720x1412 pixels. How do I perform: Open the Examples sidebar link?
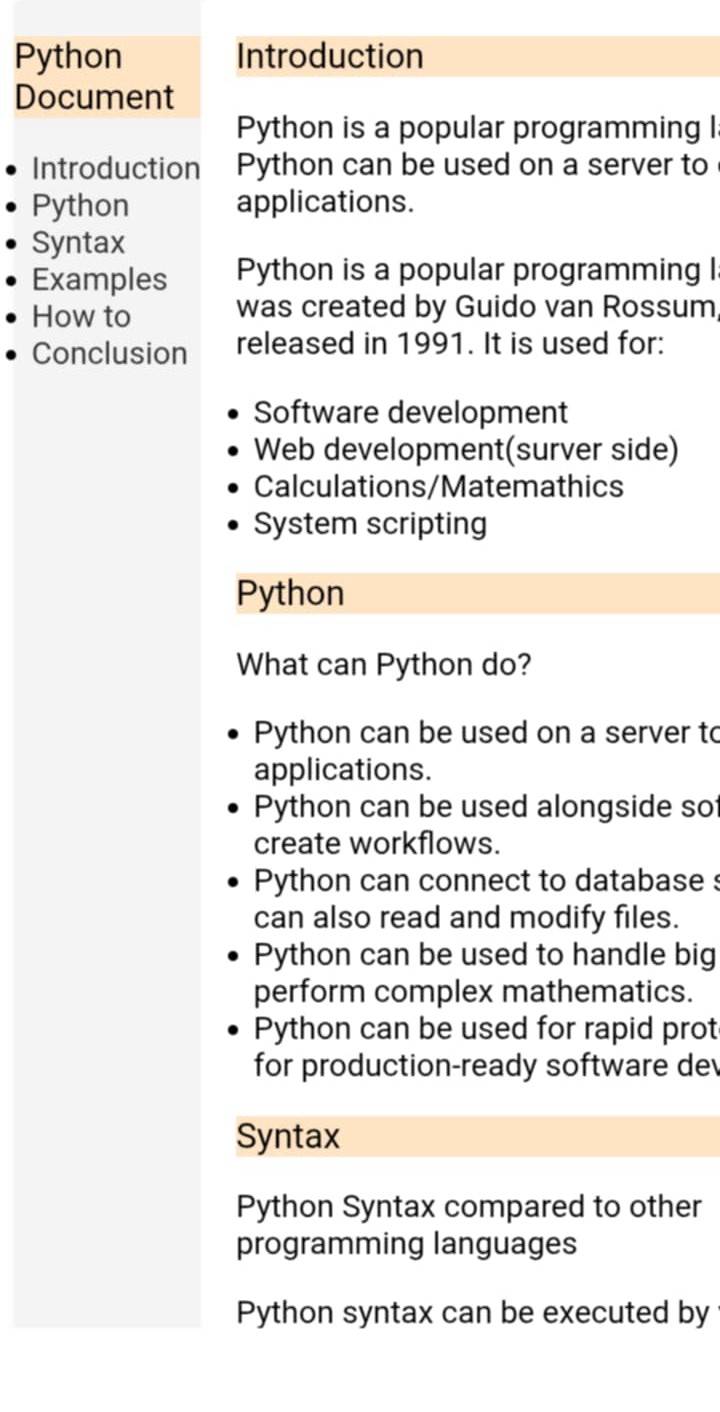[99, 279]
